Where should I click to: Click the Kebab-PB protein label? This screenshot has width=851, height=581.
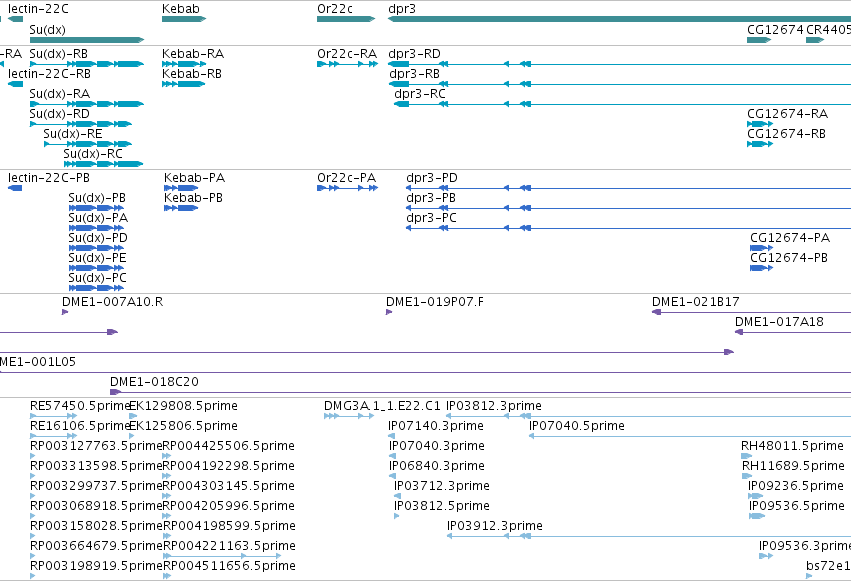[193, 198]
